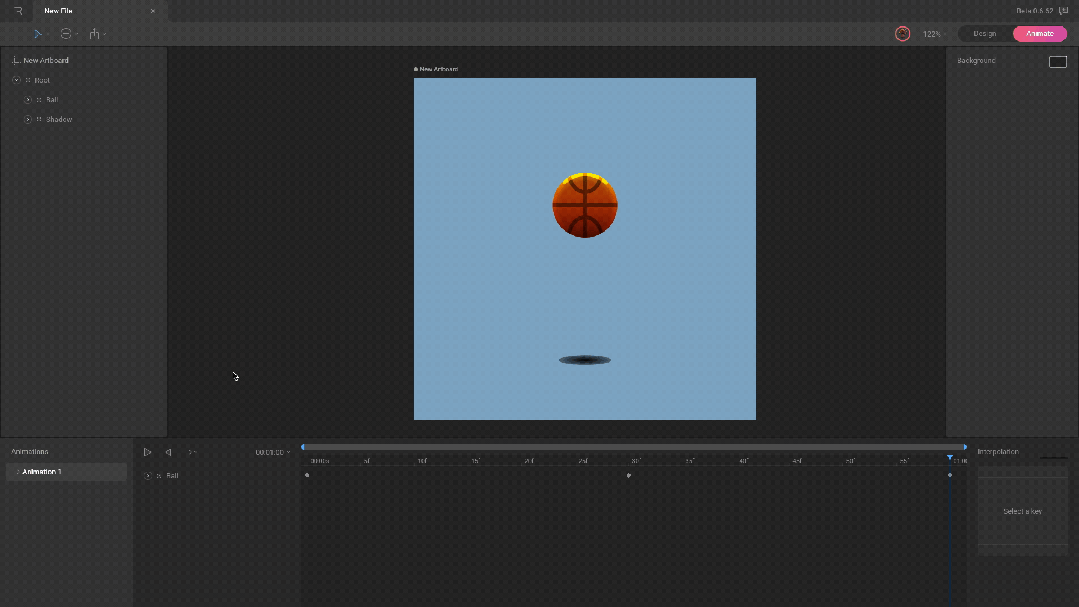Select Animation 1 in animations list
The width and height of the screenshot is (1079, 607).
pos(66,472)
